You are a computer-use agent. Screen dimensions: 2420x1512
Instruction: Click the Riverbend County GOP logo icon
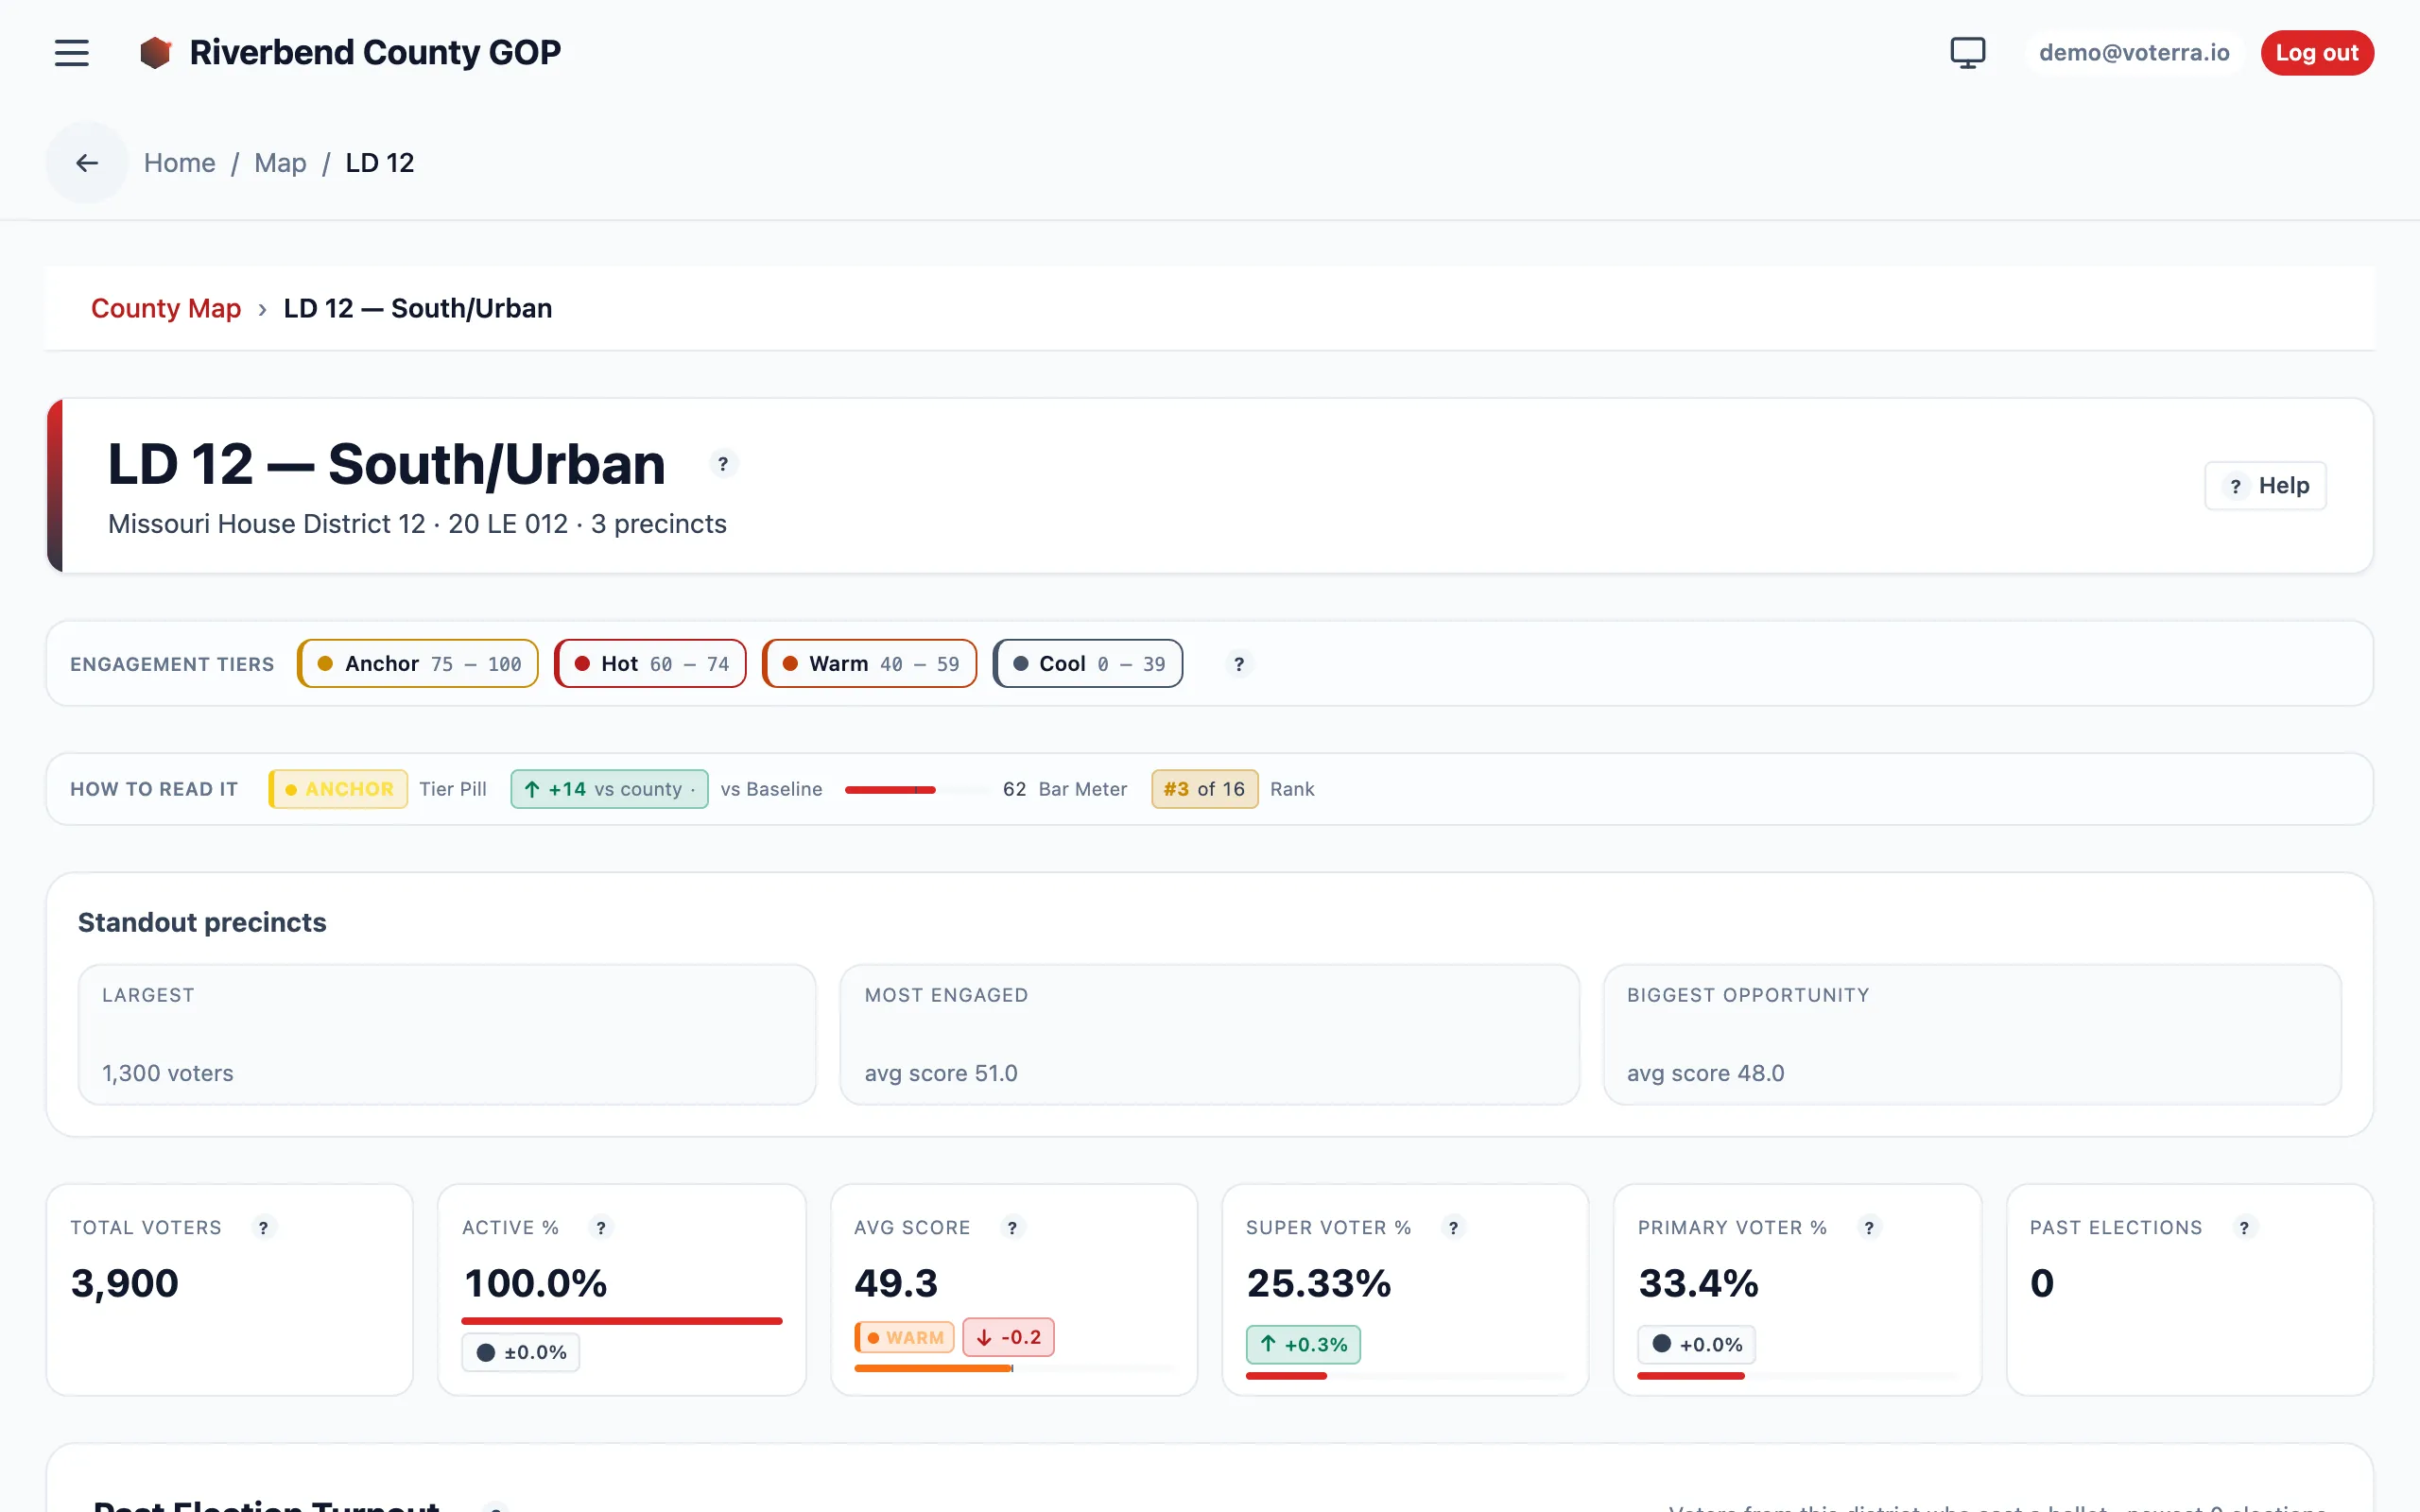coord(155,52)
